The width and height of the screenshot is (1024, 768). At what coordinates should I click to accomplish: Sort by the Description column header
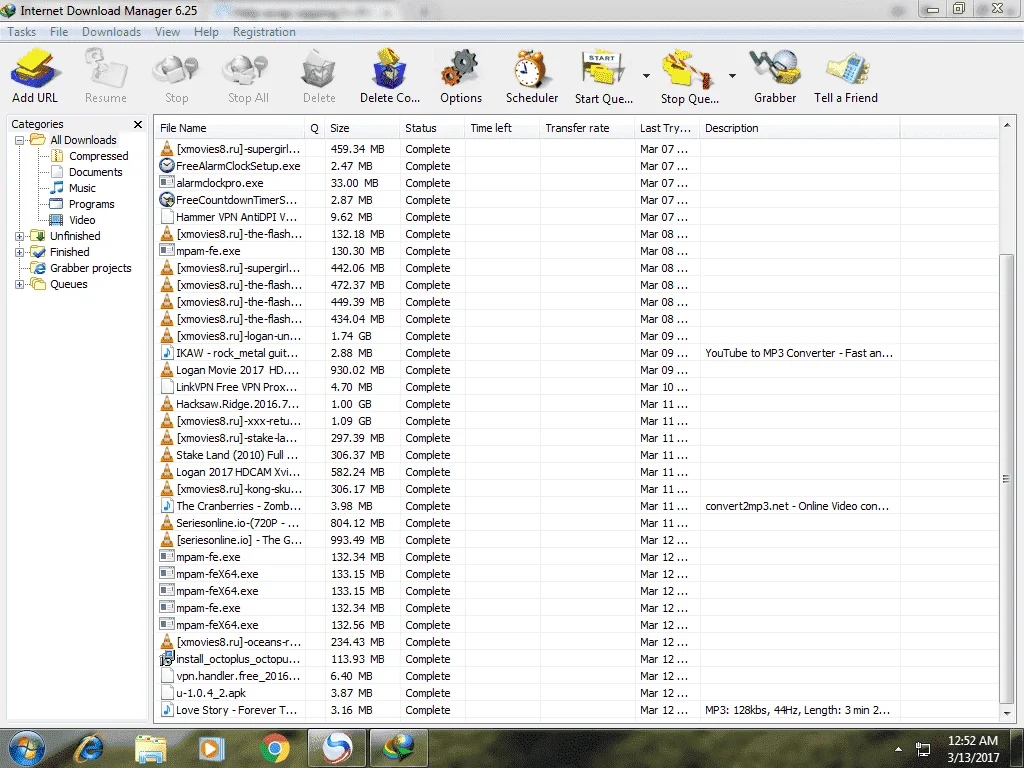pyautogui.click(x=799, y=128)
